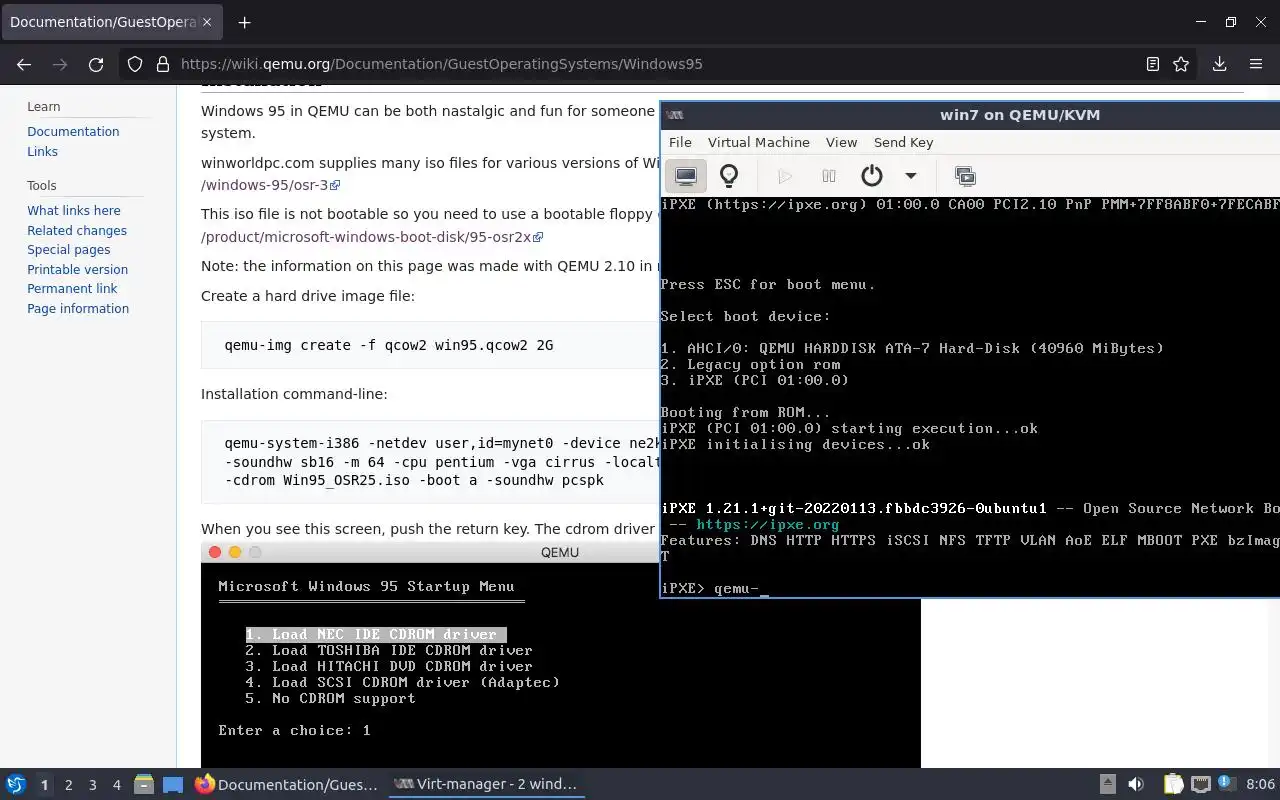
Task: Open the Links sidebar link
Action: (42, 151)
